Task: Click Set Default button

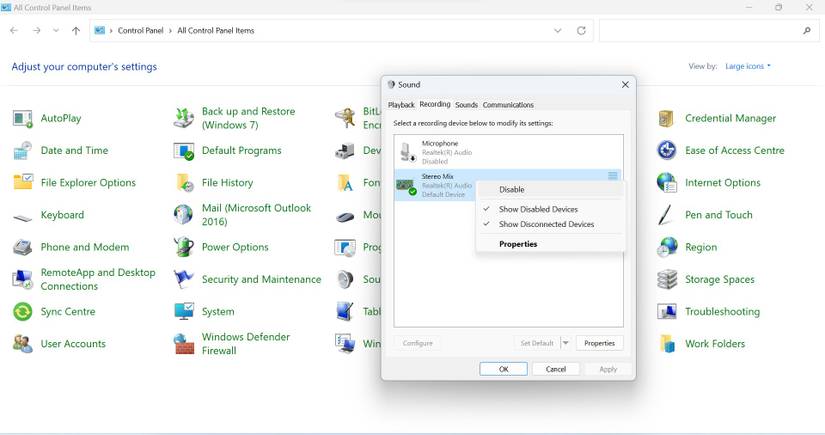Action: click(x=537, y=343)
